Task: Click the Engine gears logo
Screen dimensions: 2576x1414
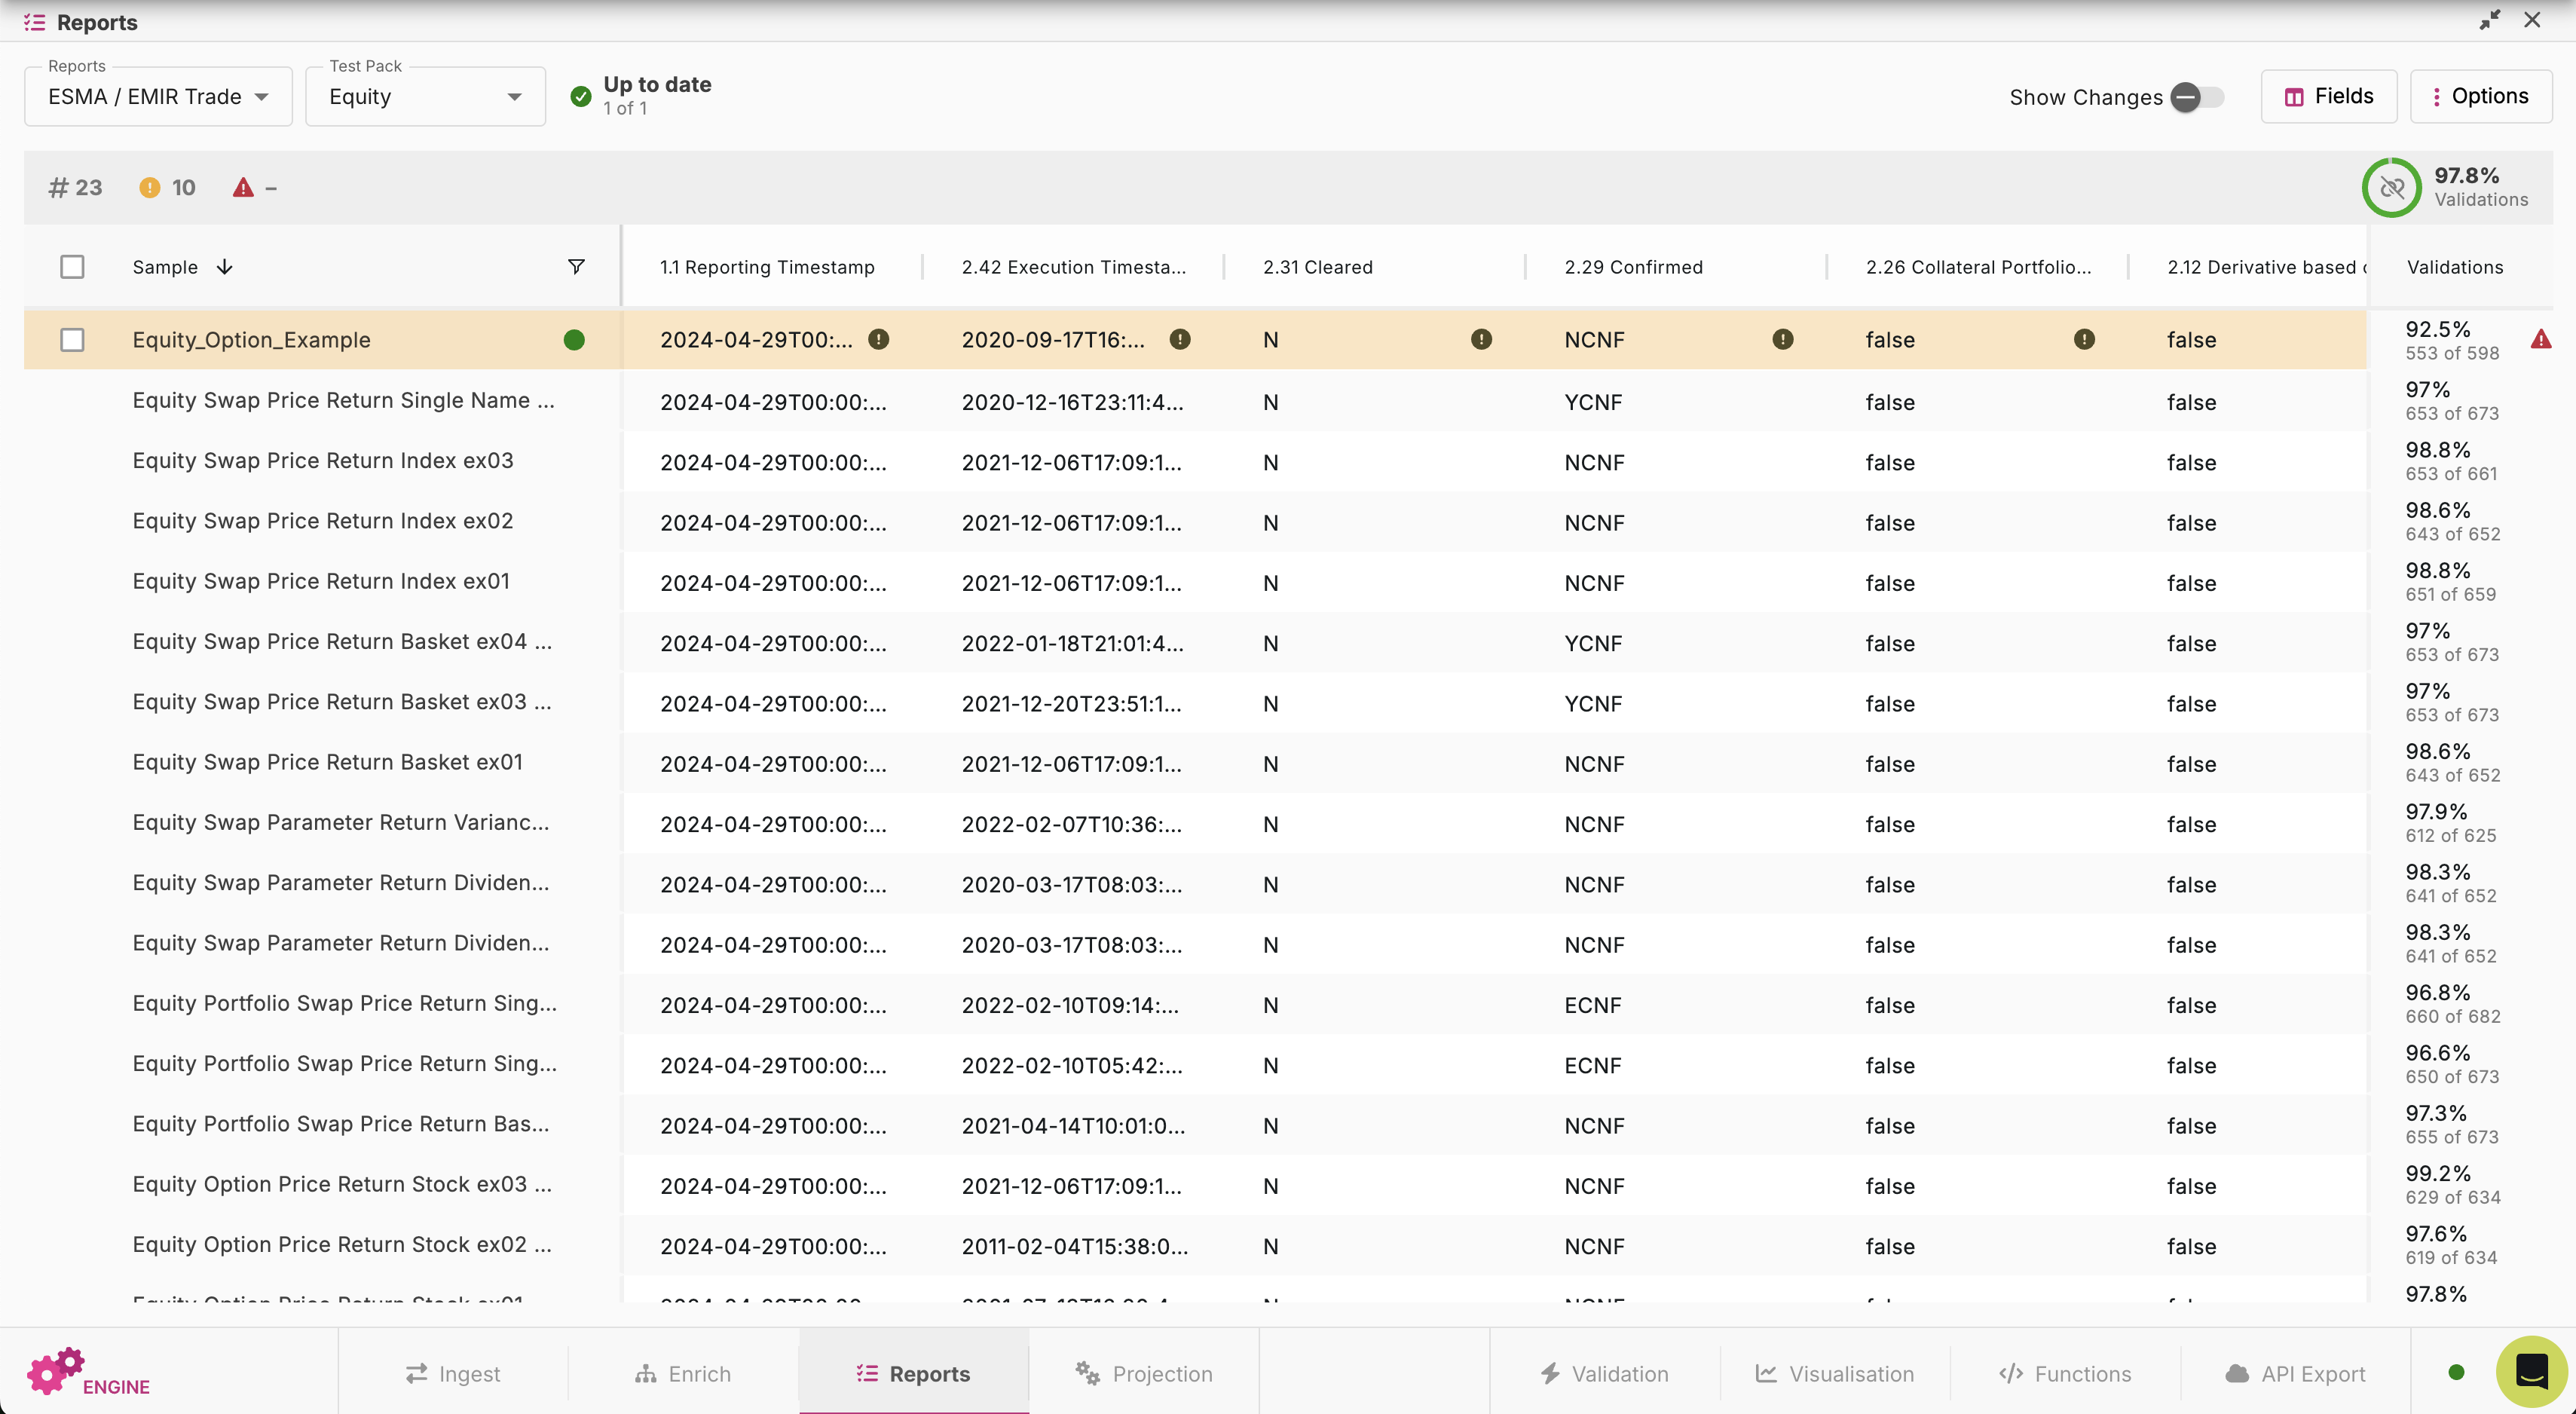Action: [56, 1370]
